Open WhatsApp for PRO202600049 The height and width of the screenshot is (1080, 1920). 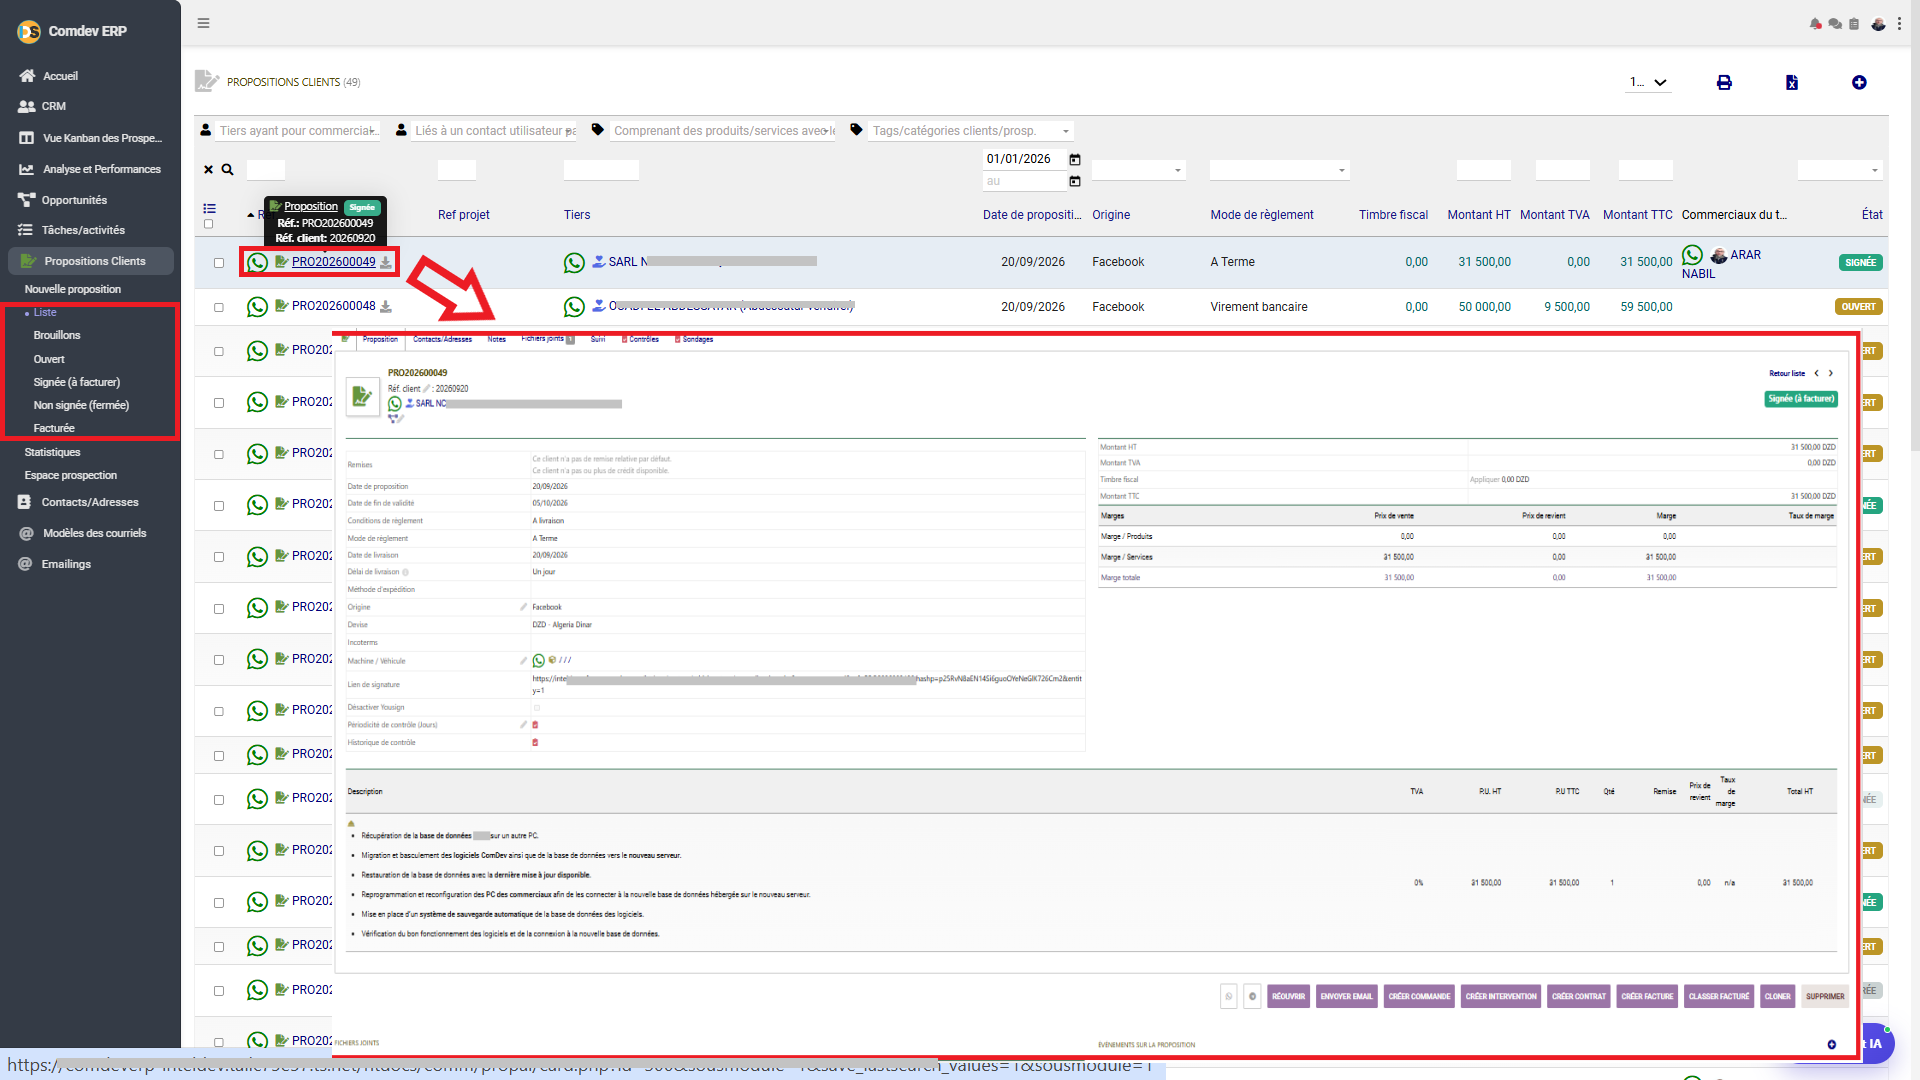coord(257,263)
